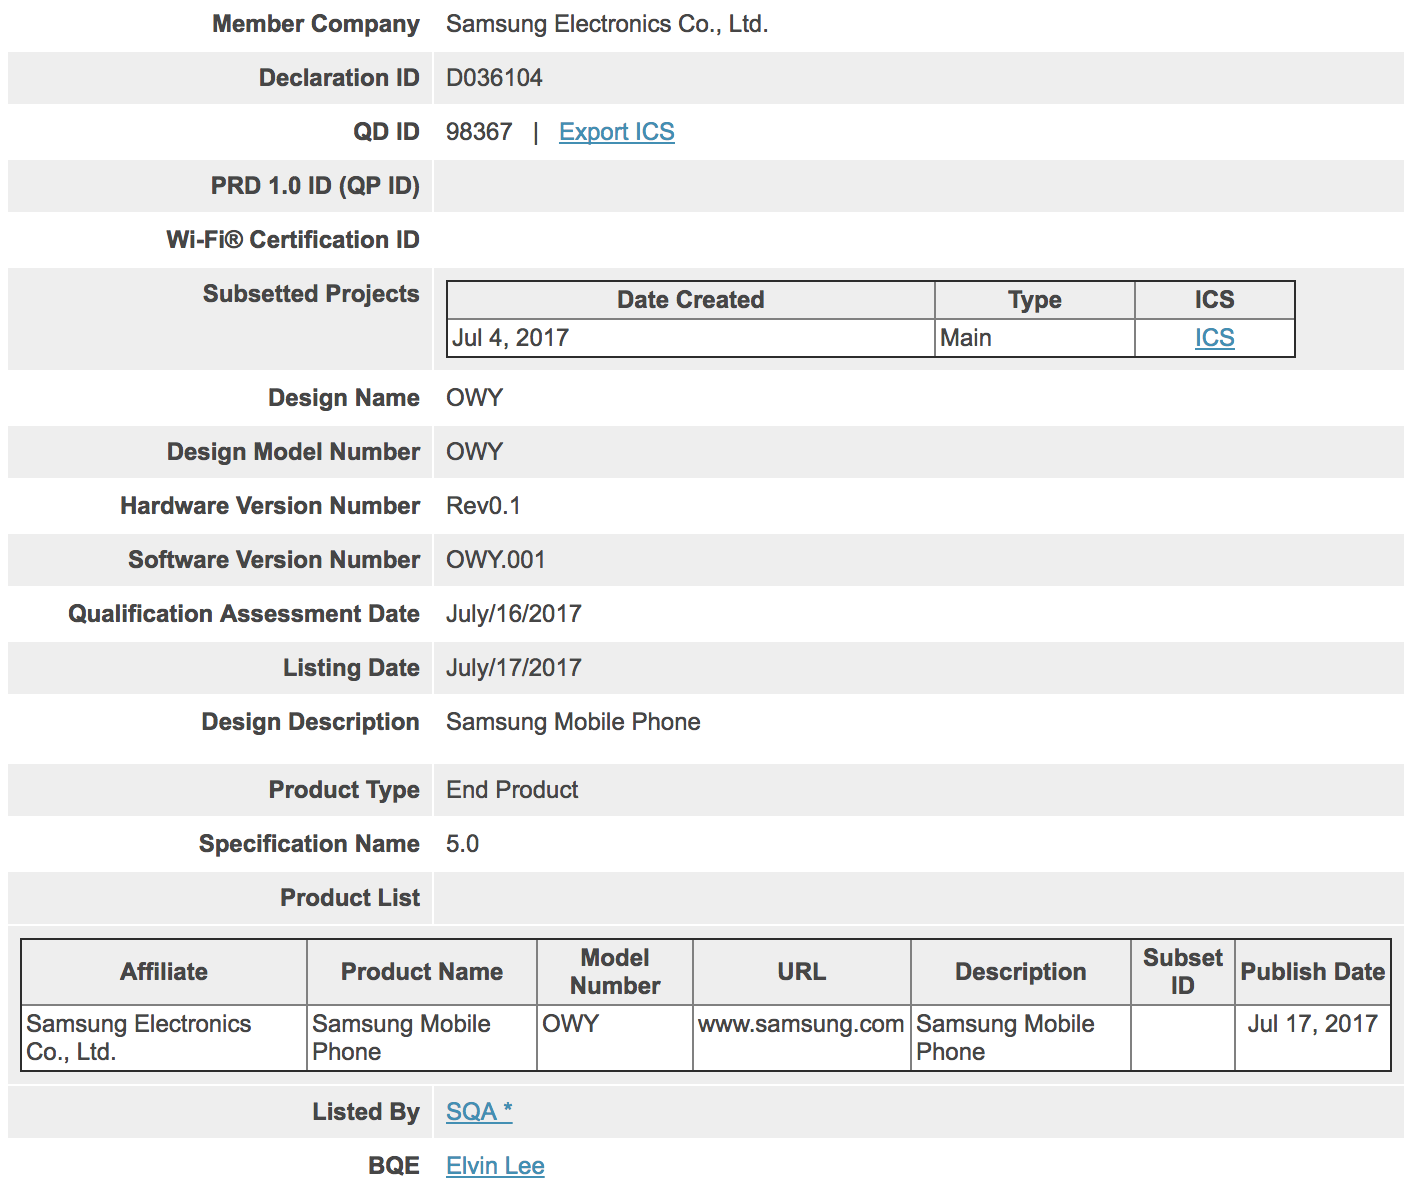The width and height of the screenshot is (1412, 1184).
Task: Click the Export ICS link
Action: [x=616, y=132]
